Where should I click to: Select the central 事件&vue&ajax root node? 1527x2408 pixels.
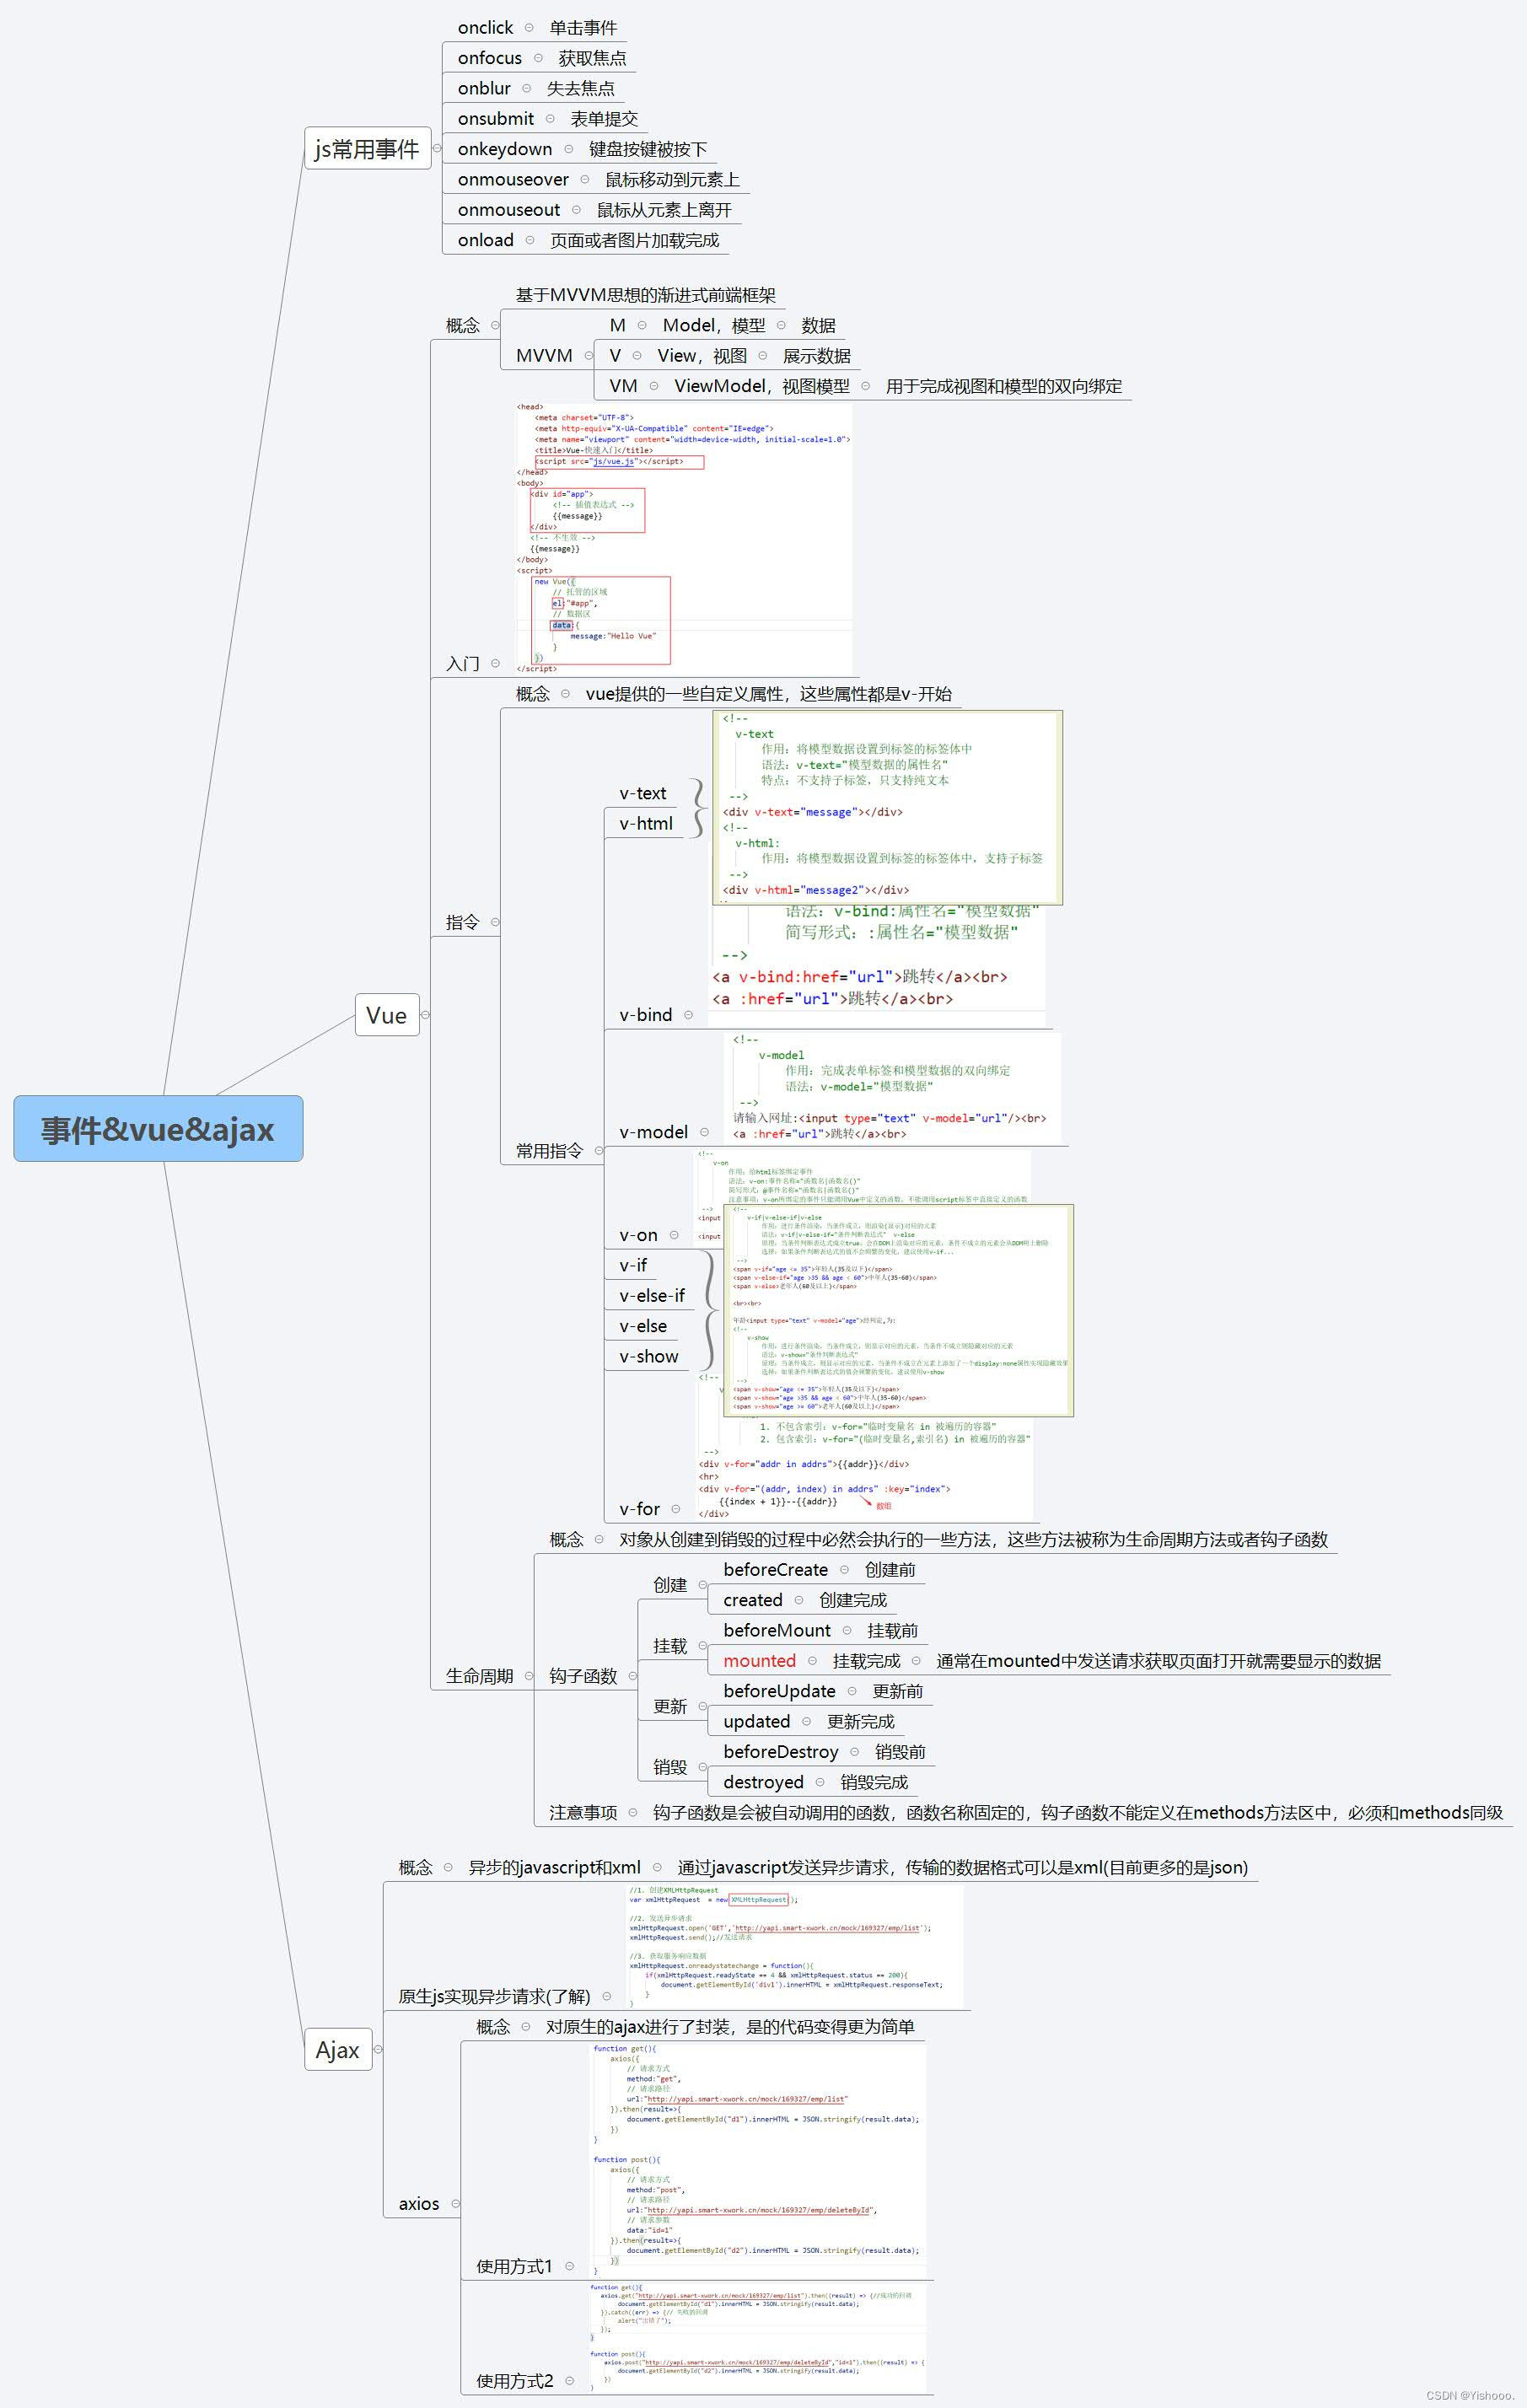(158, 1128)
